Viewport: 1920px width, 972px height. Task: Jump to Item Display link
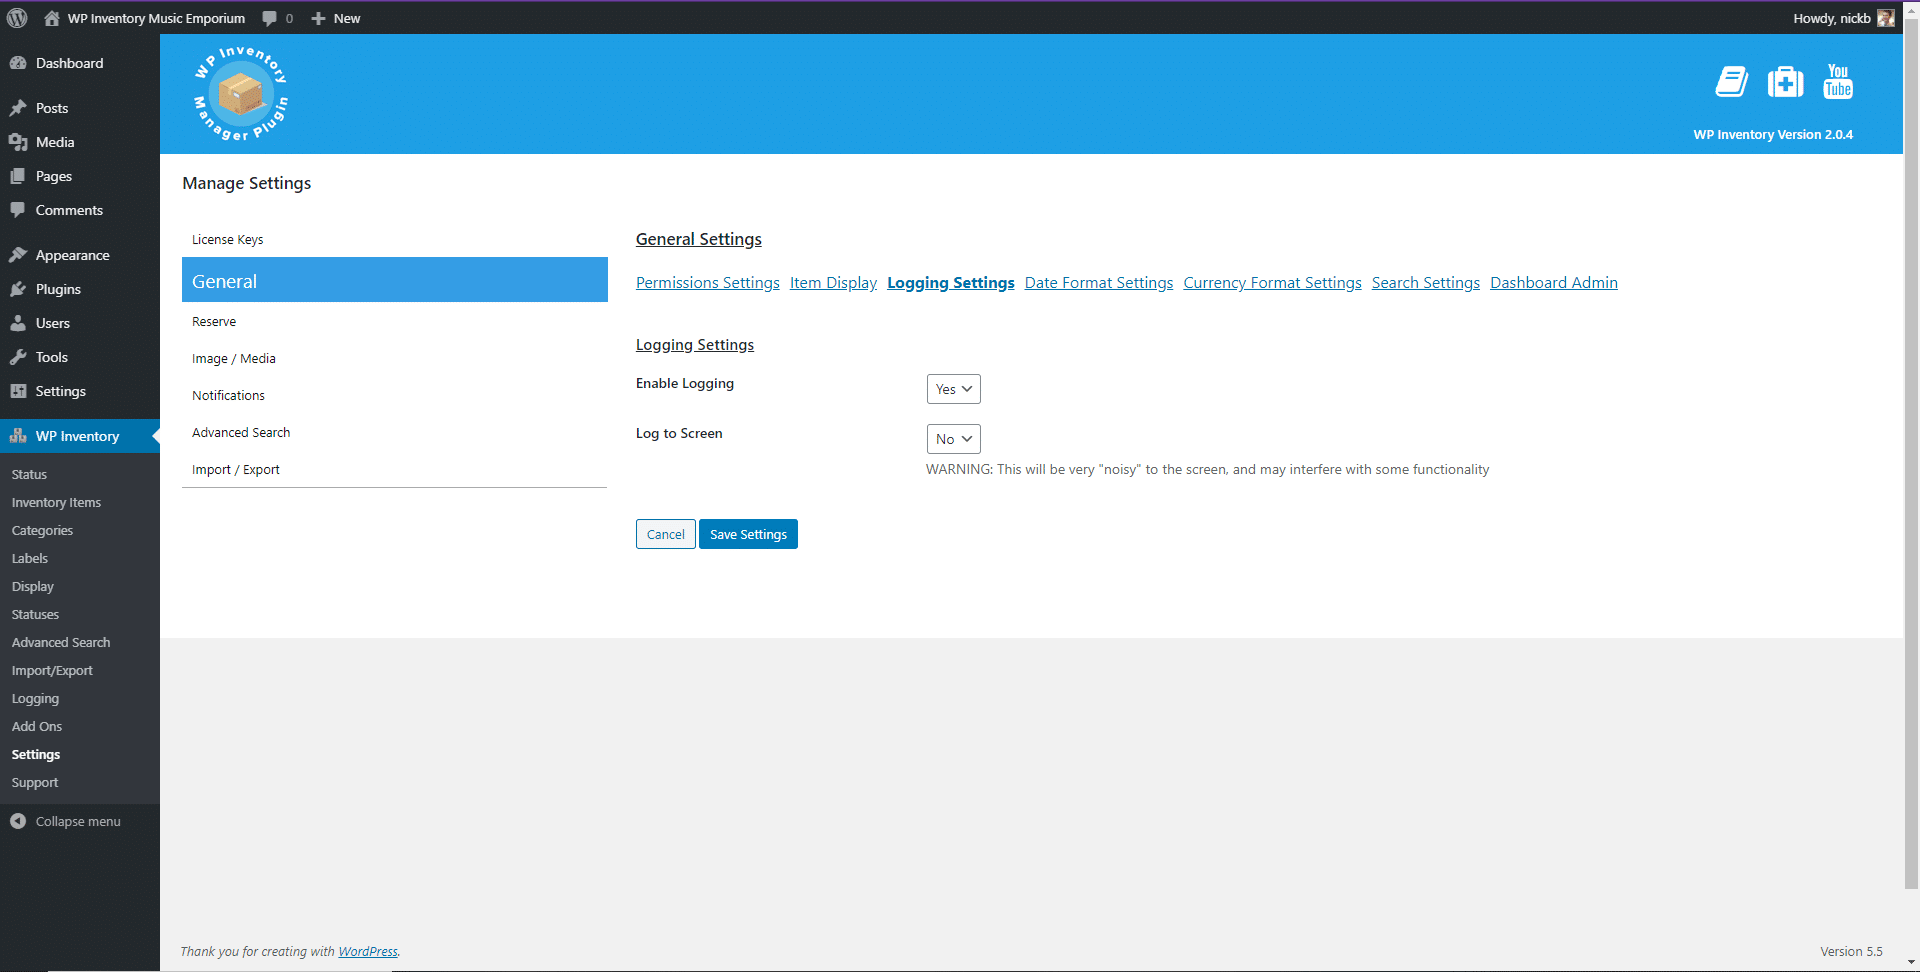tap(833, 283)
